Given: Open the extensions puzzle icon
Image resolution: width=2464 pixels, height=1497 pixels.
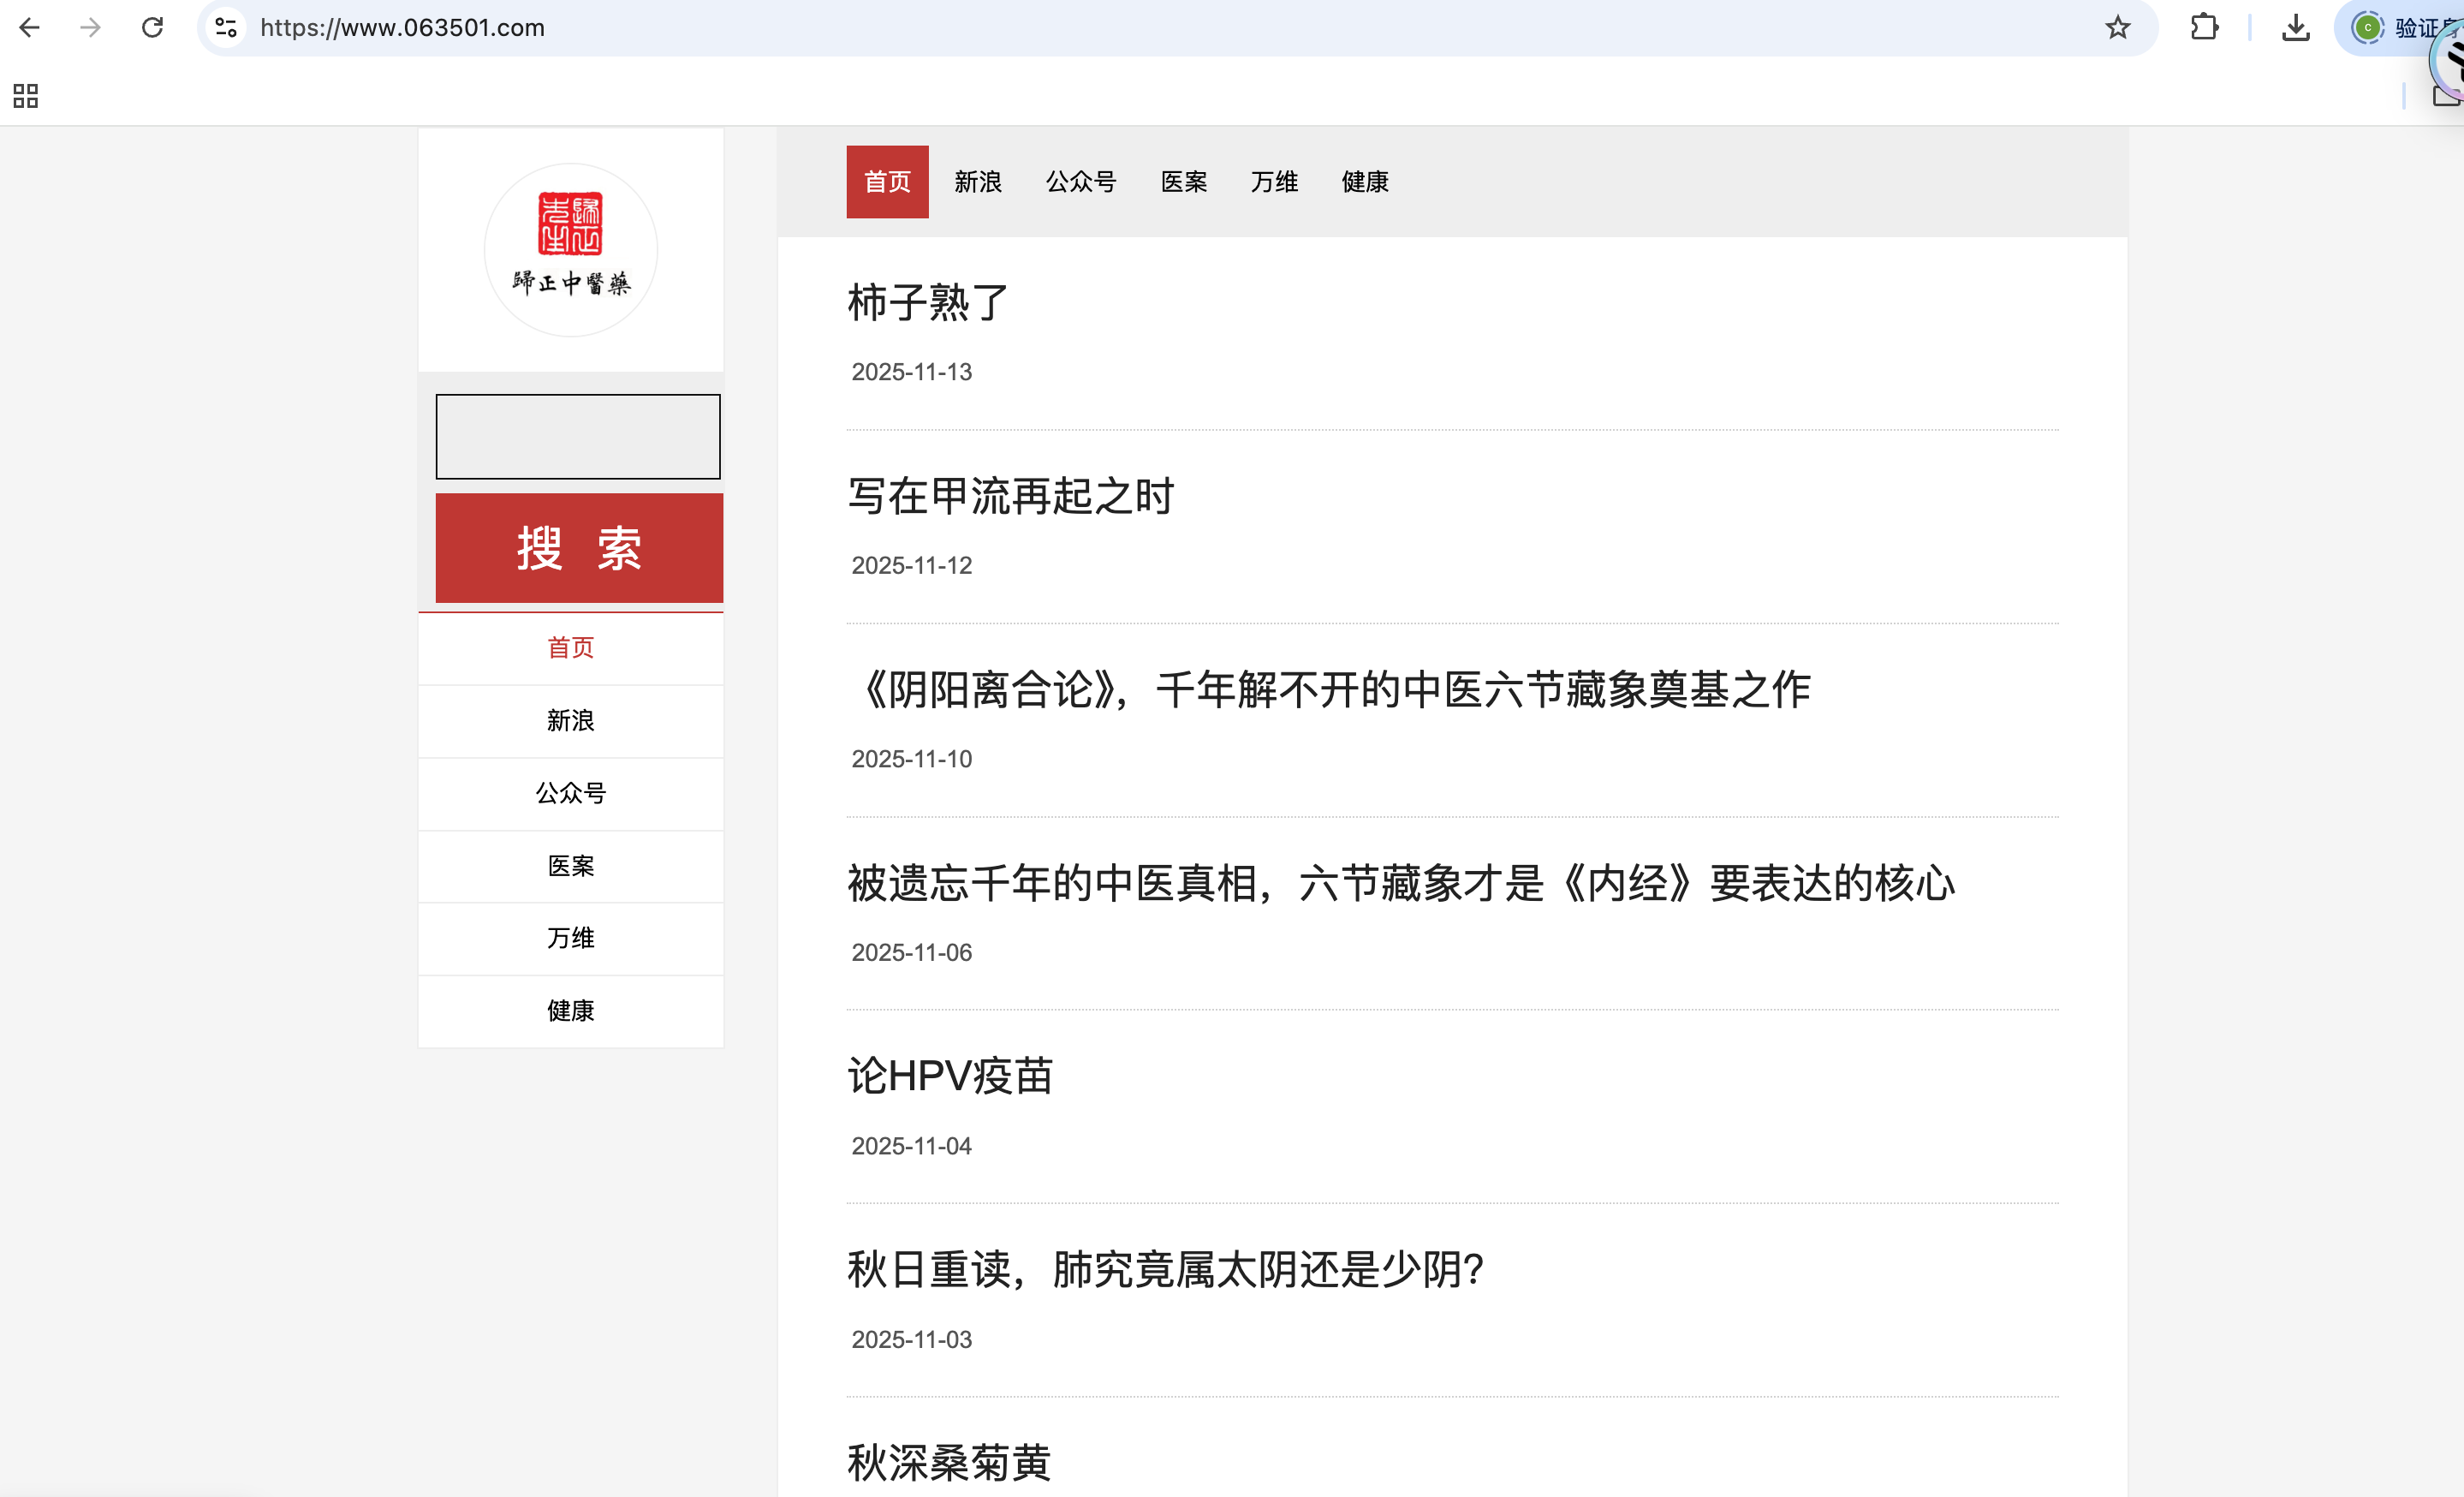Looking at the screenshot, I should (2204, 27).
